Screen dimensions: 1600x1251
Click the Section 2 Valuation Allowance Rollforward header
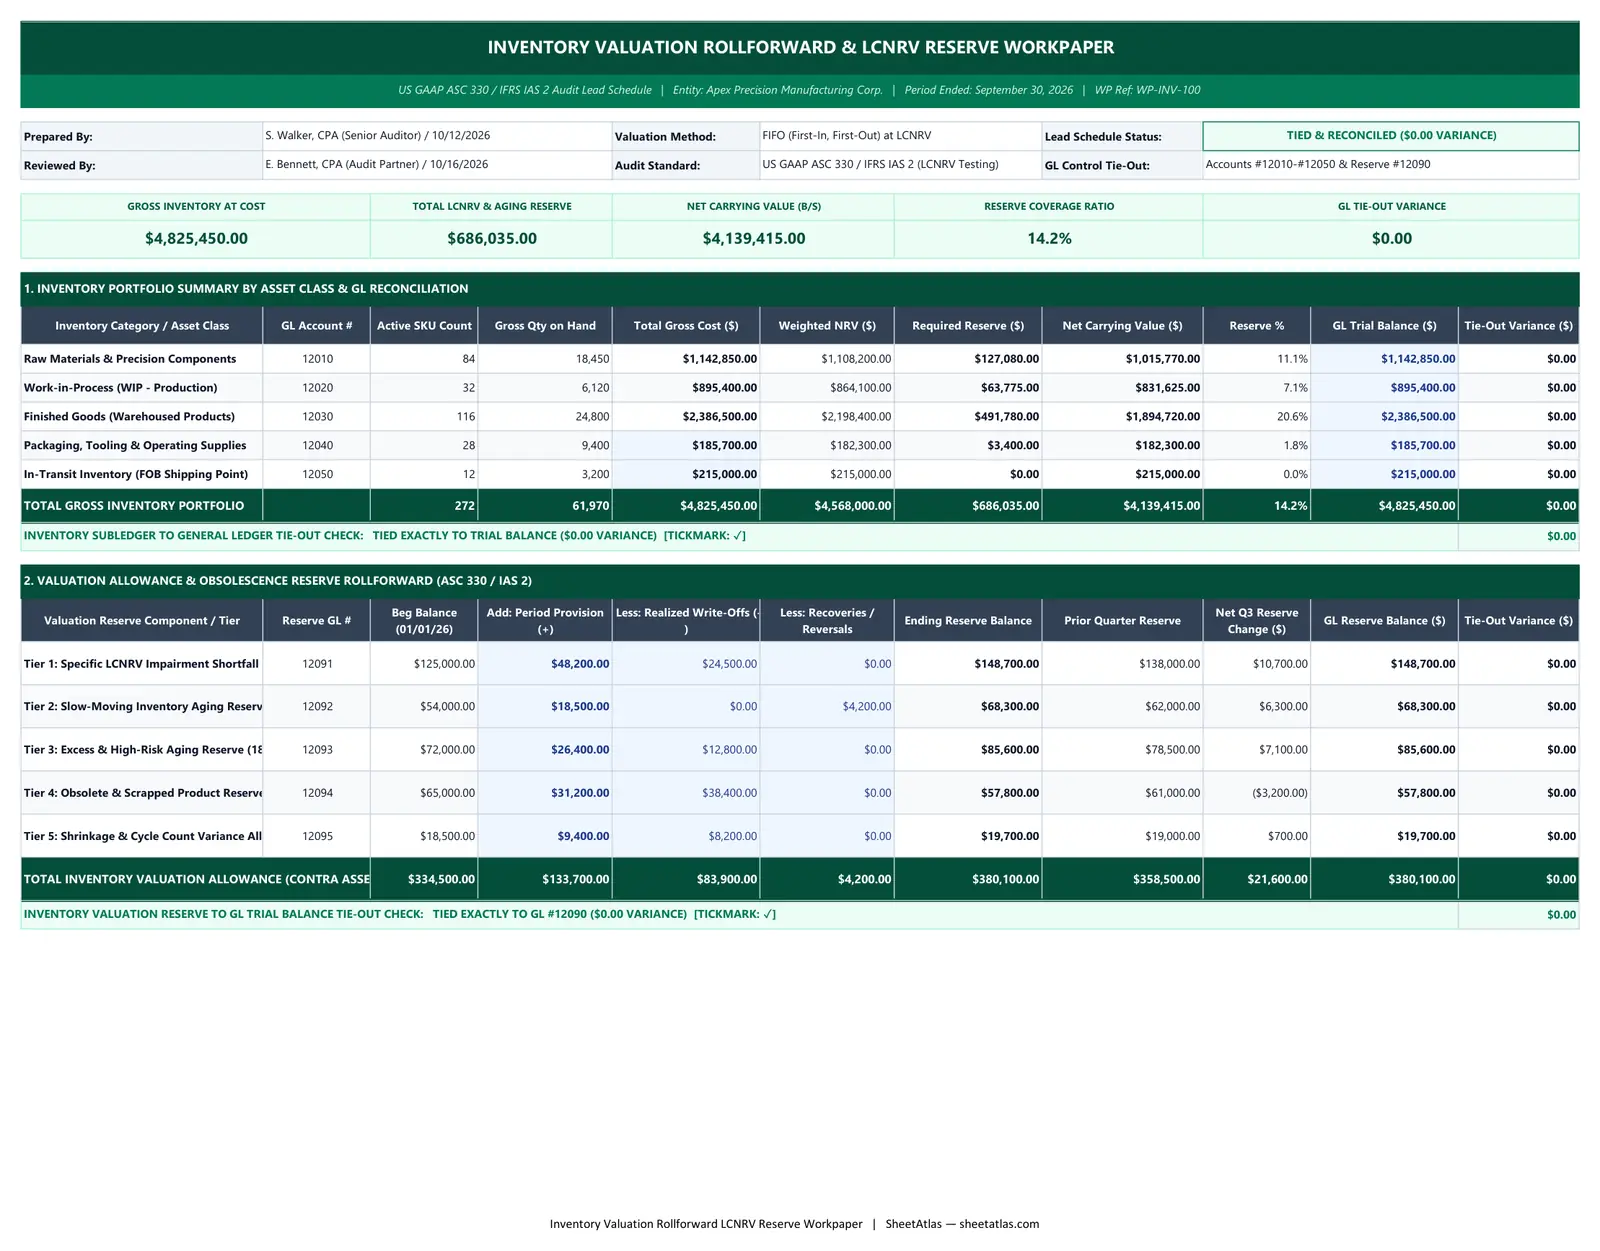[800, 581]
